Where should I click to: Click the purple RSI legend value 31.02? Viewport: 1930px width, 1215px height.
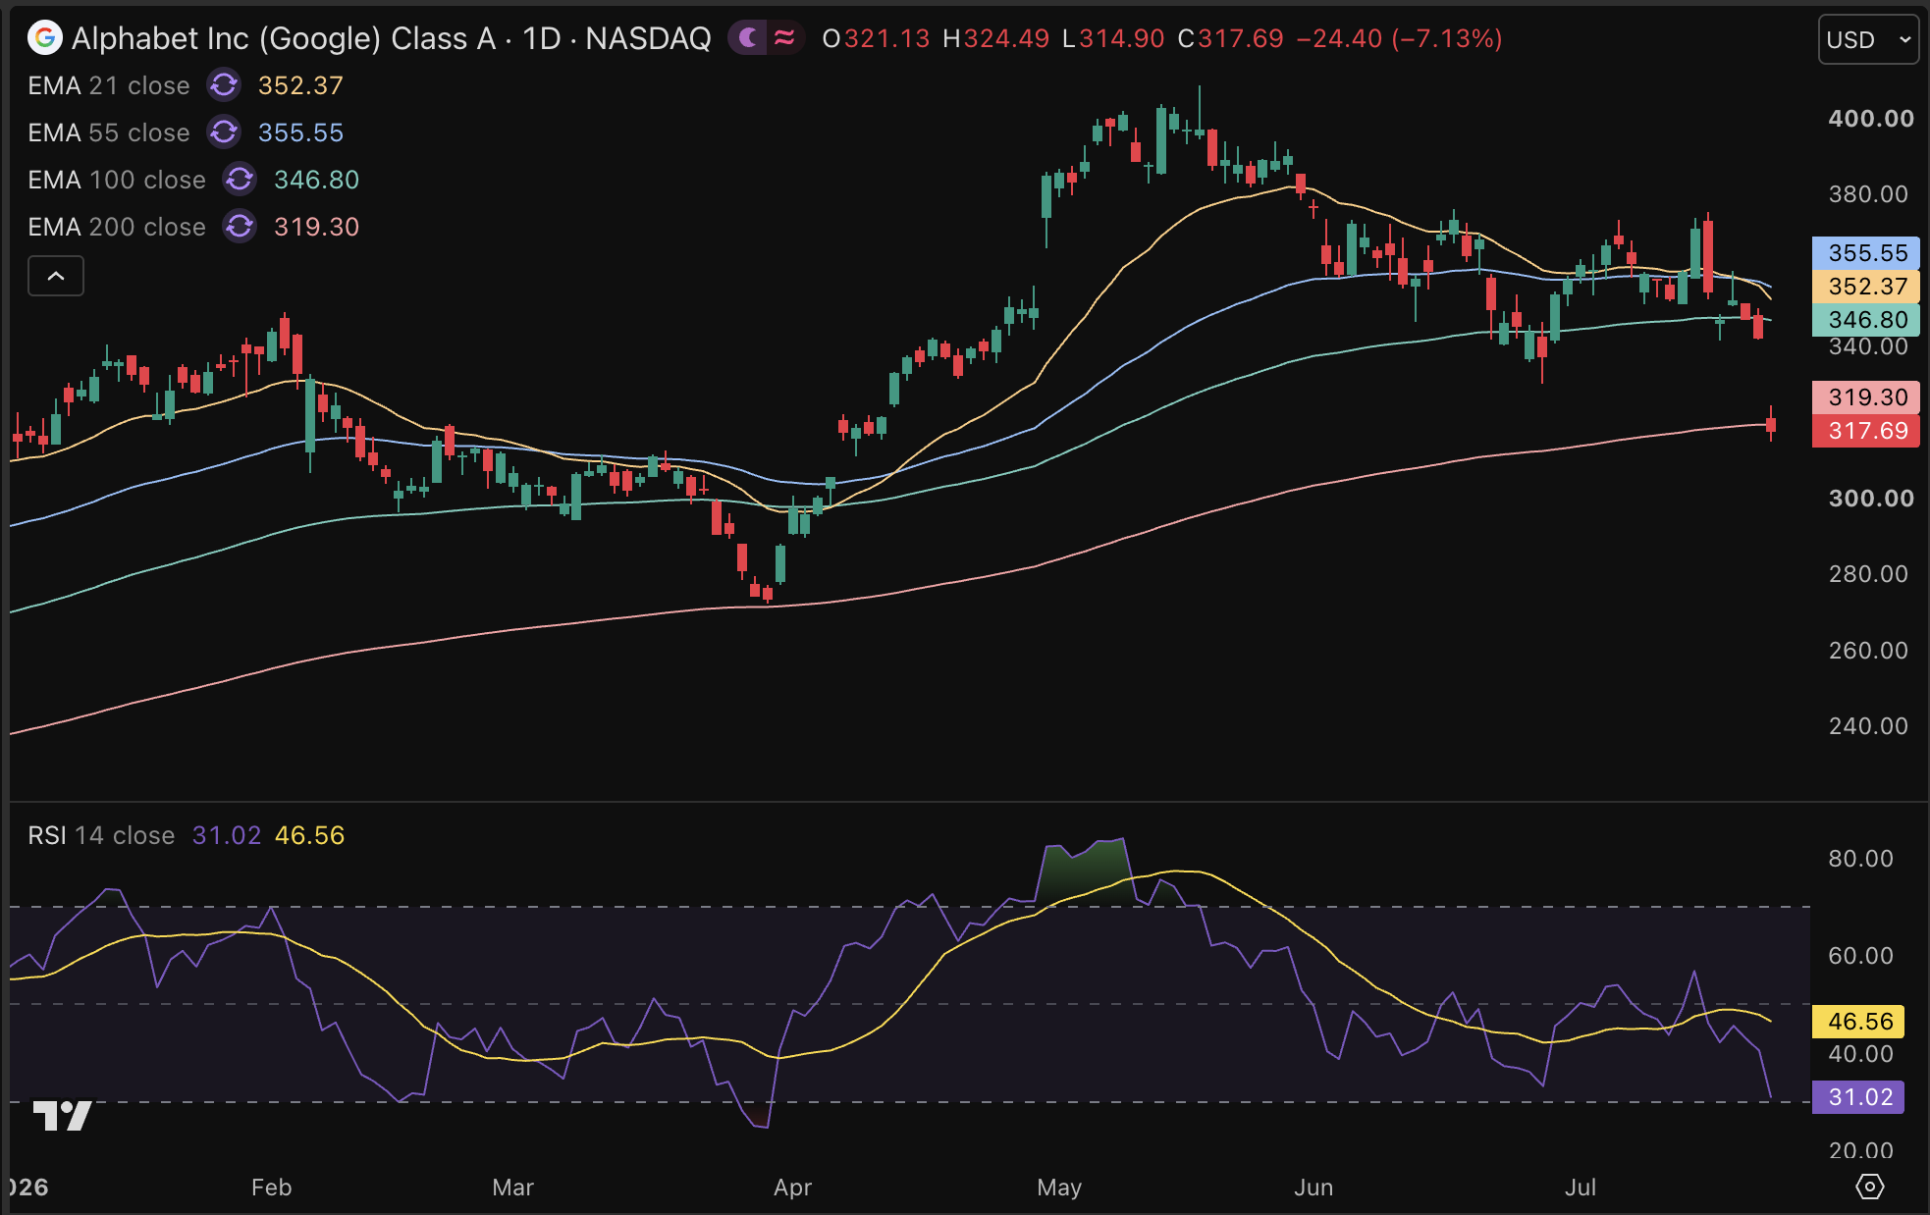(x=226, y=835)
